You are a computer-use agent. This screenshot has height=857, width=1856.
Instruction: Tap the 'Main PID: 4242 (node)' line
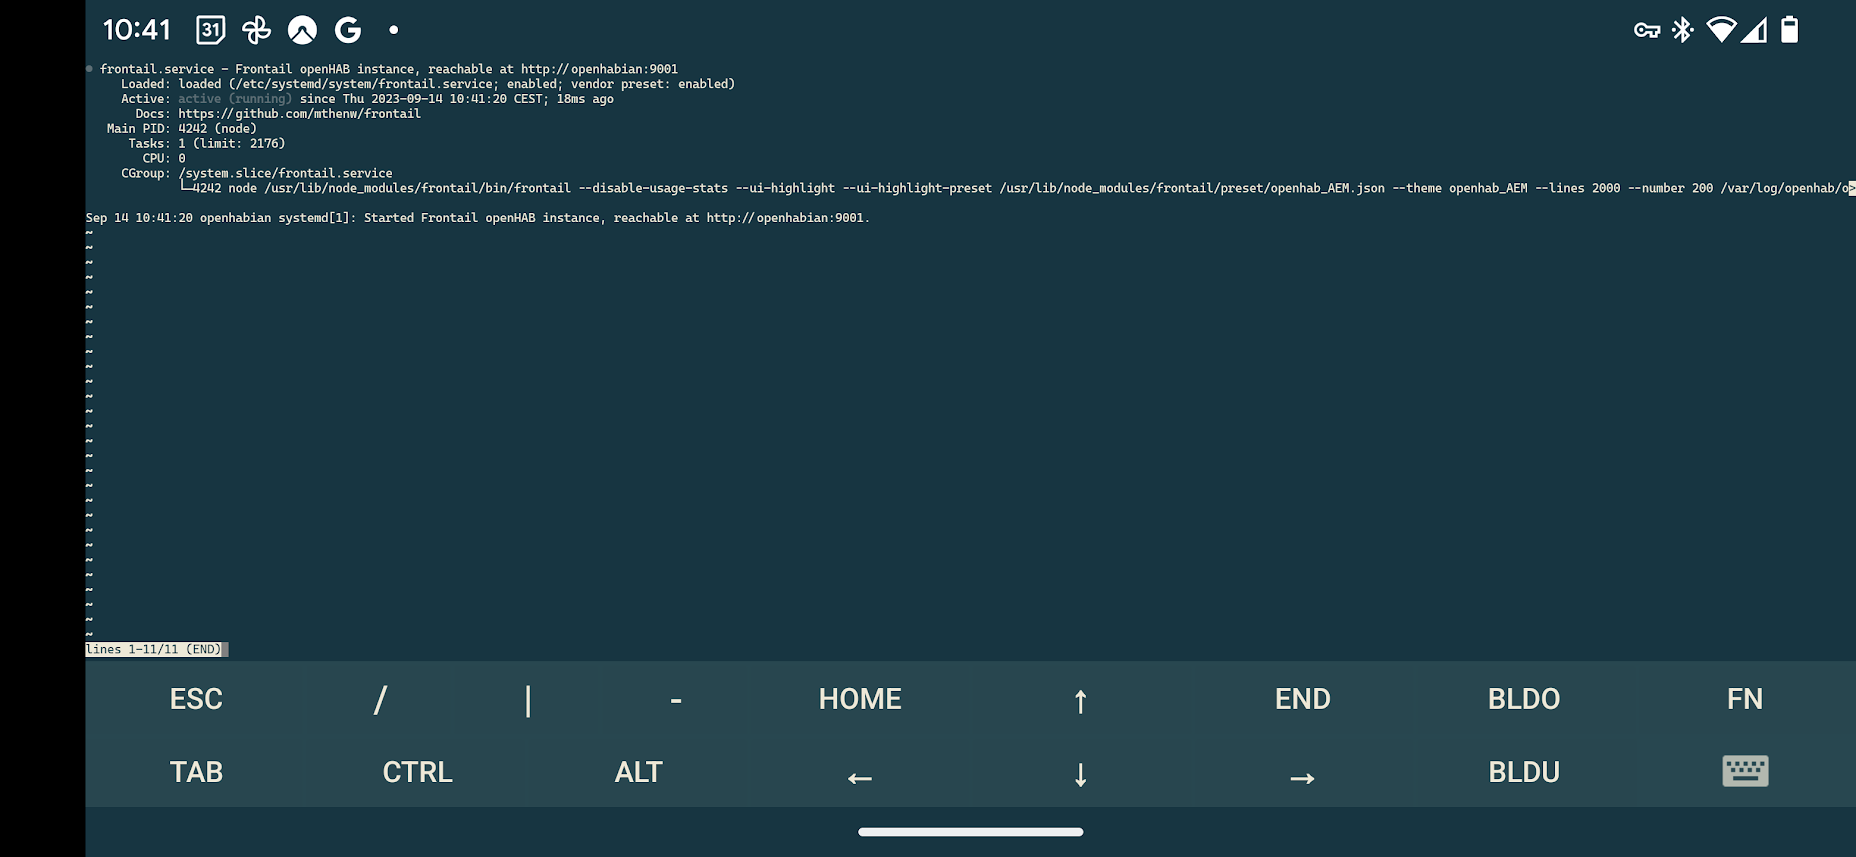(182, 129)
